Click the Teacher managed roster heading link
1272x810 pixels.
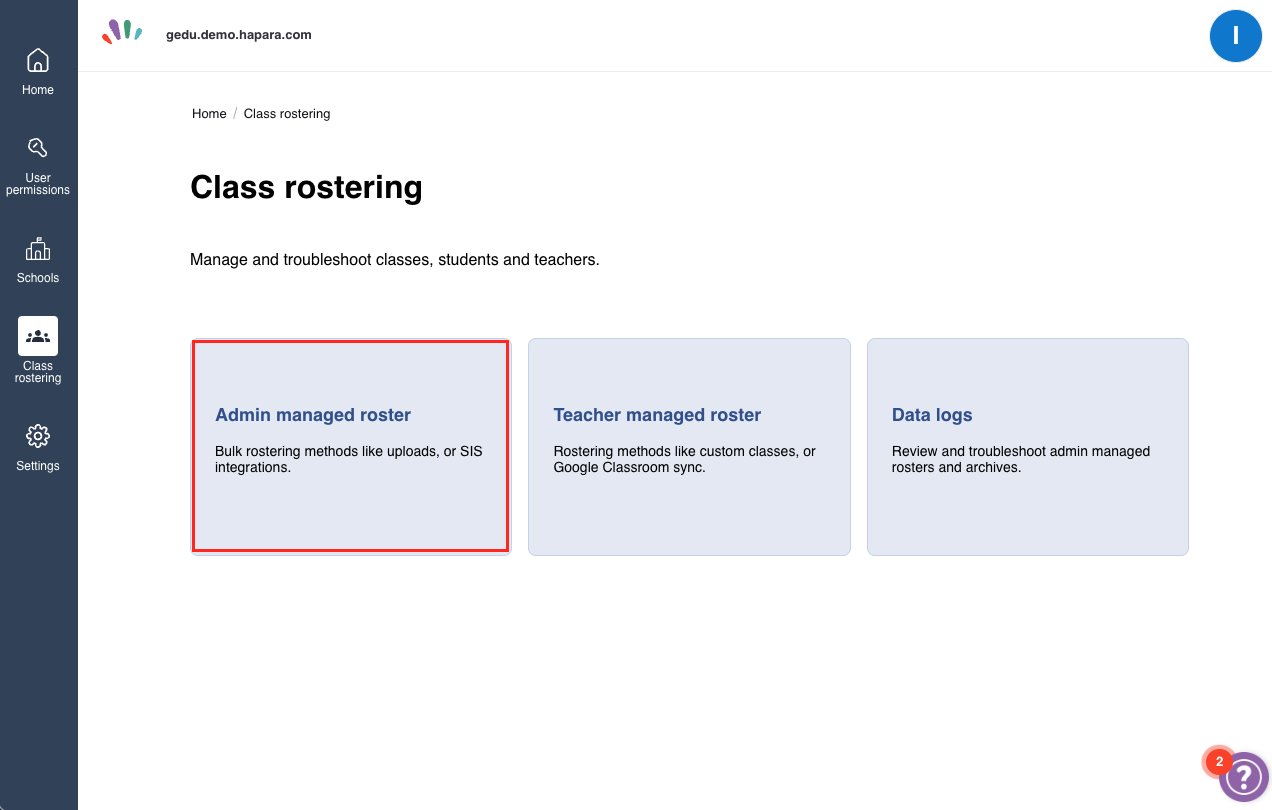(659, 415)
